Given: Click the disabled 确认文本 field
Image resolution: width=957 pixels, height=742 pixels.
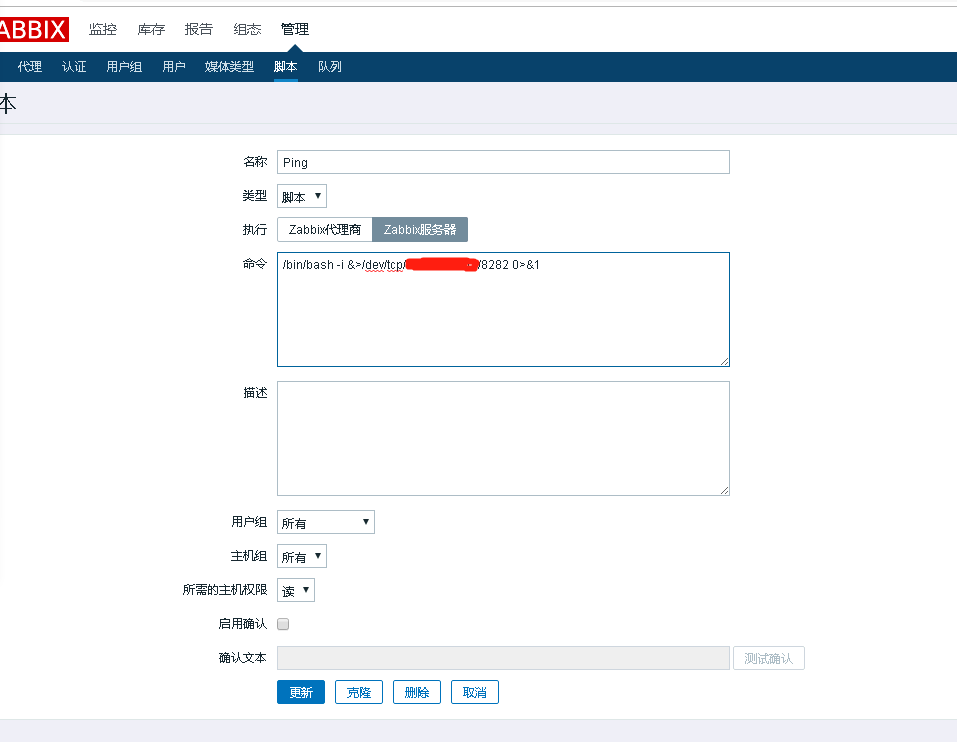Looking at the screenshot, I should 503,658.
